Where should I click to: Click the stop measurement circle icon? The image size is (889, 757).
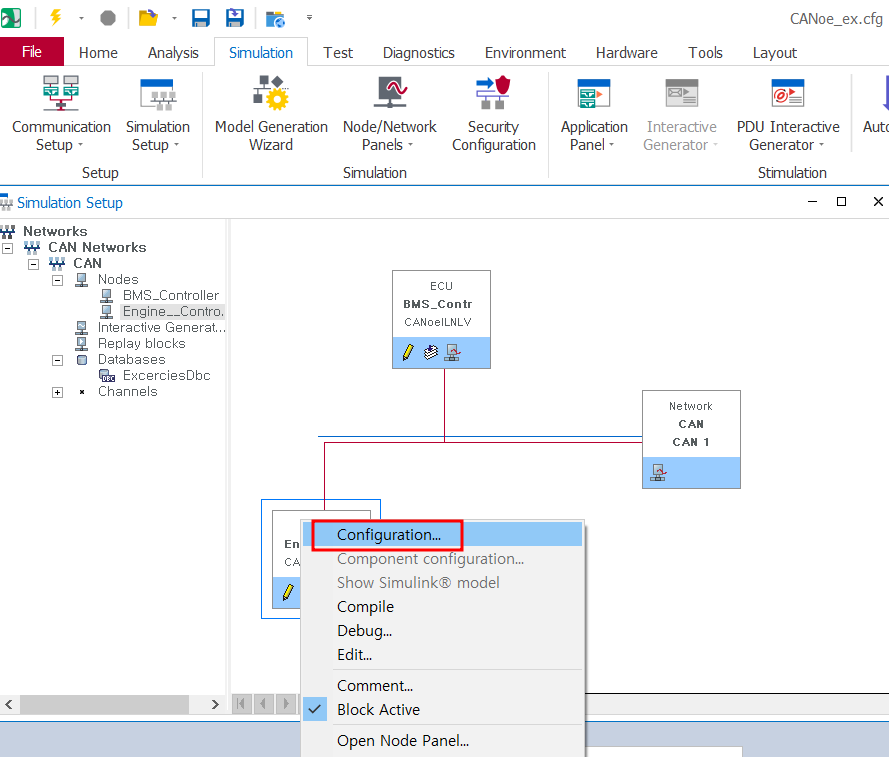coord(108,18)
